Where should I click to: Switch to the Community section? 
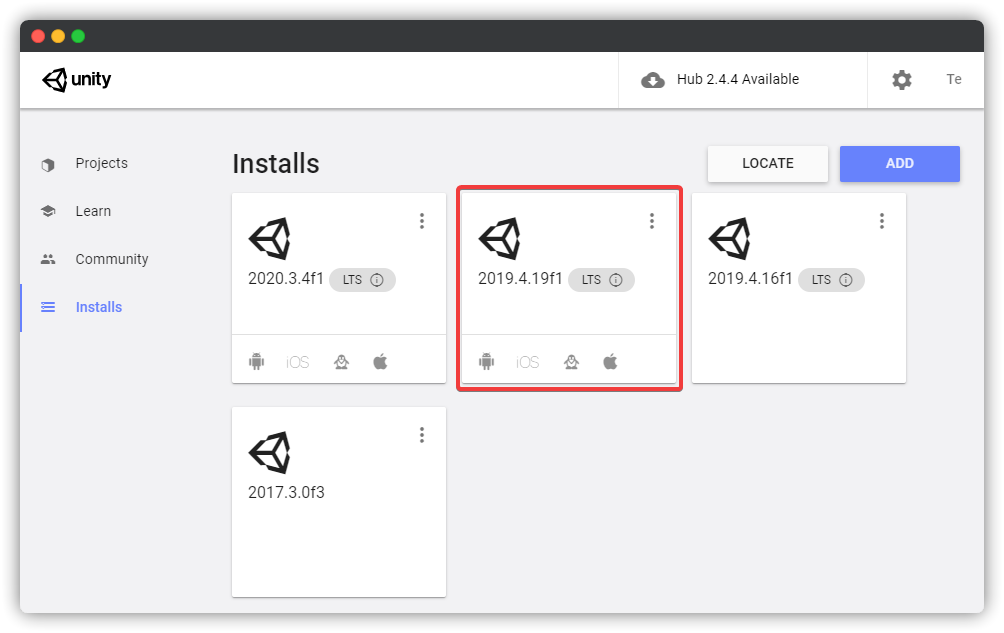point(111,259)
